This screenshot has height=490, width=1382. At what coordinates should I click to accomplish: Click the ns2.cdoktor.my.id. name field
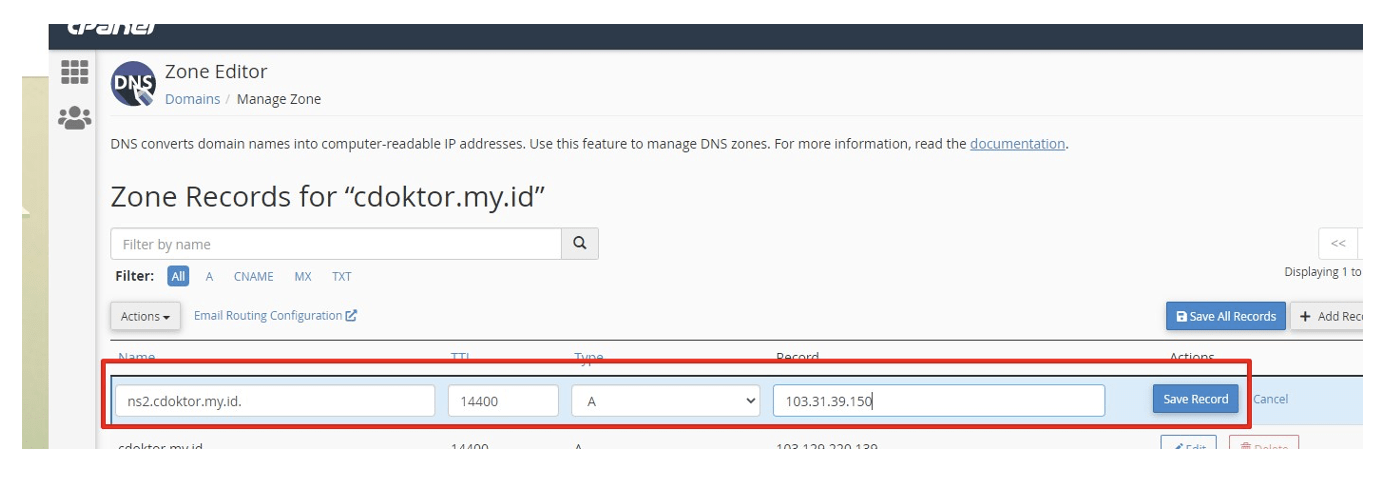click(275, 401)
